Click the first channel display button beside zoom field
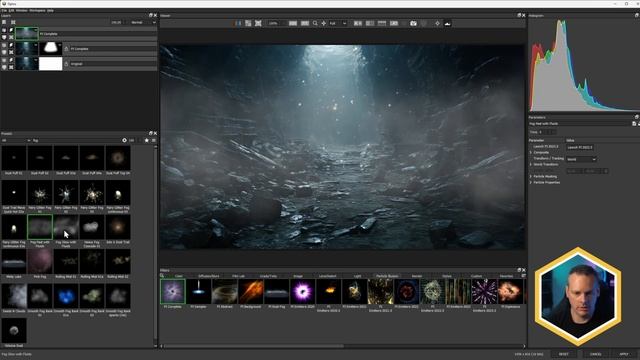The height and width of the screenshot is (360, 640). point(293,23)
